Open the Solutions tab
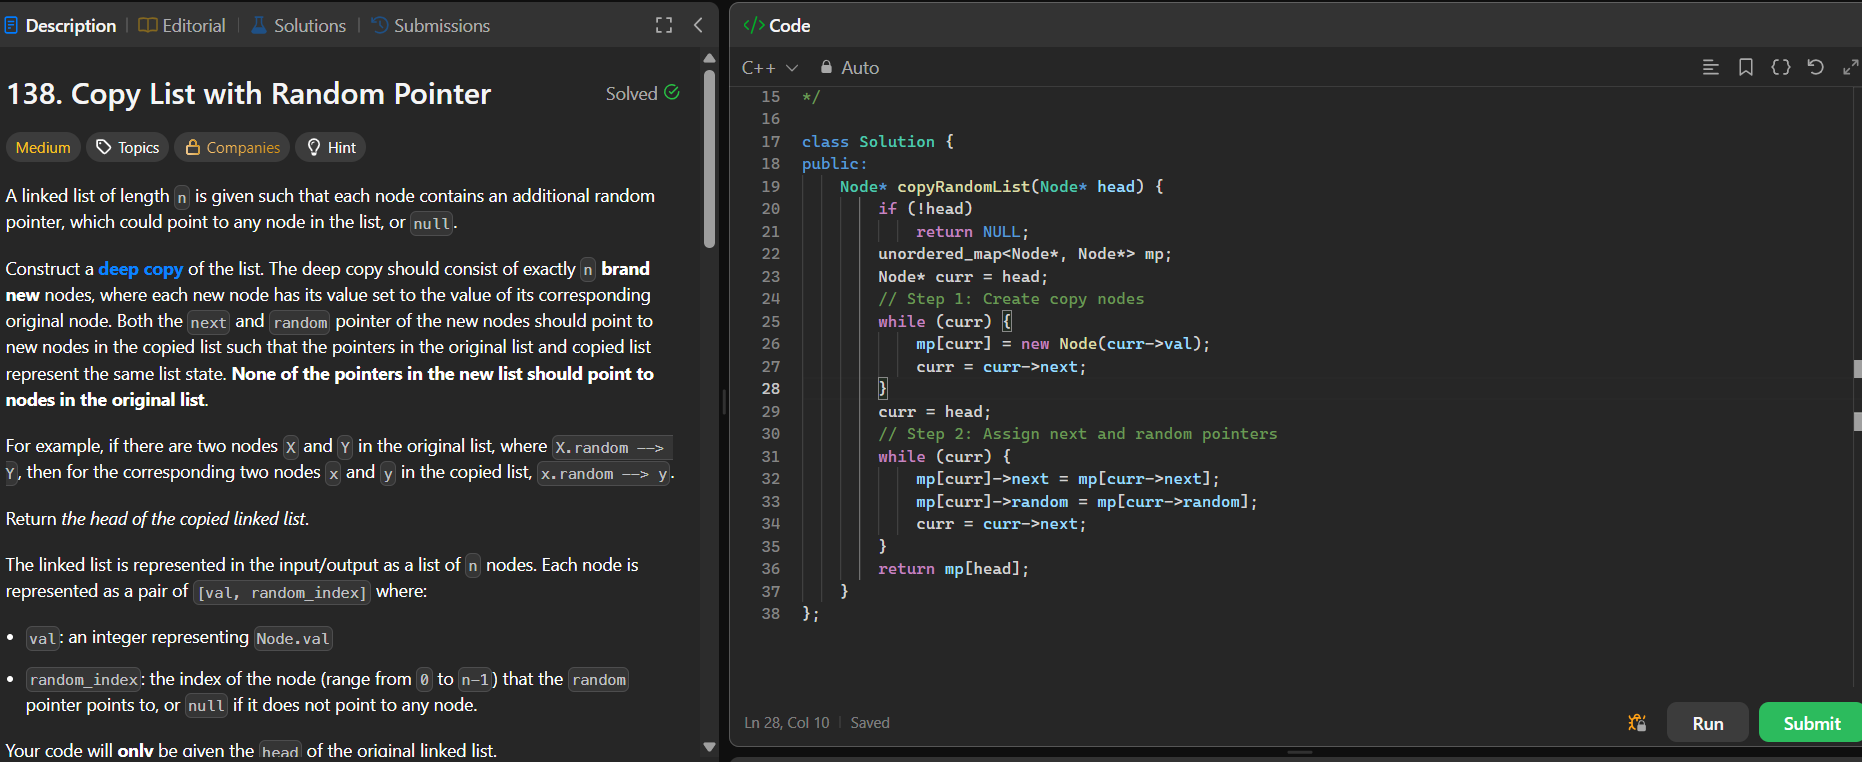 pos(298,25)
